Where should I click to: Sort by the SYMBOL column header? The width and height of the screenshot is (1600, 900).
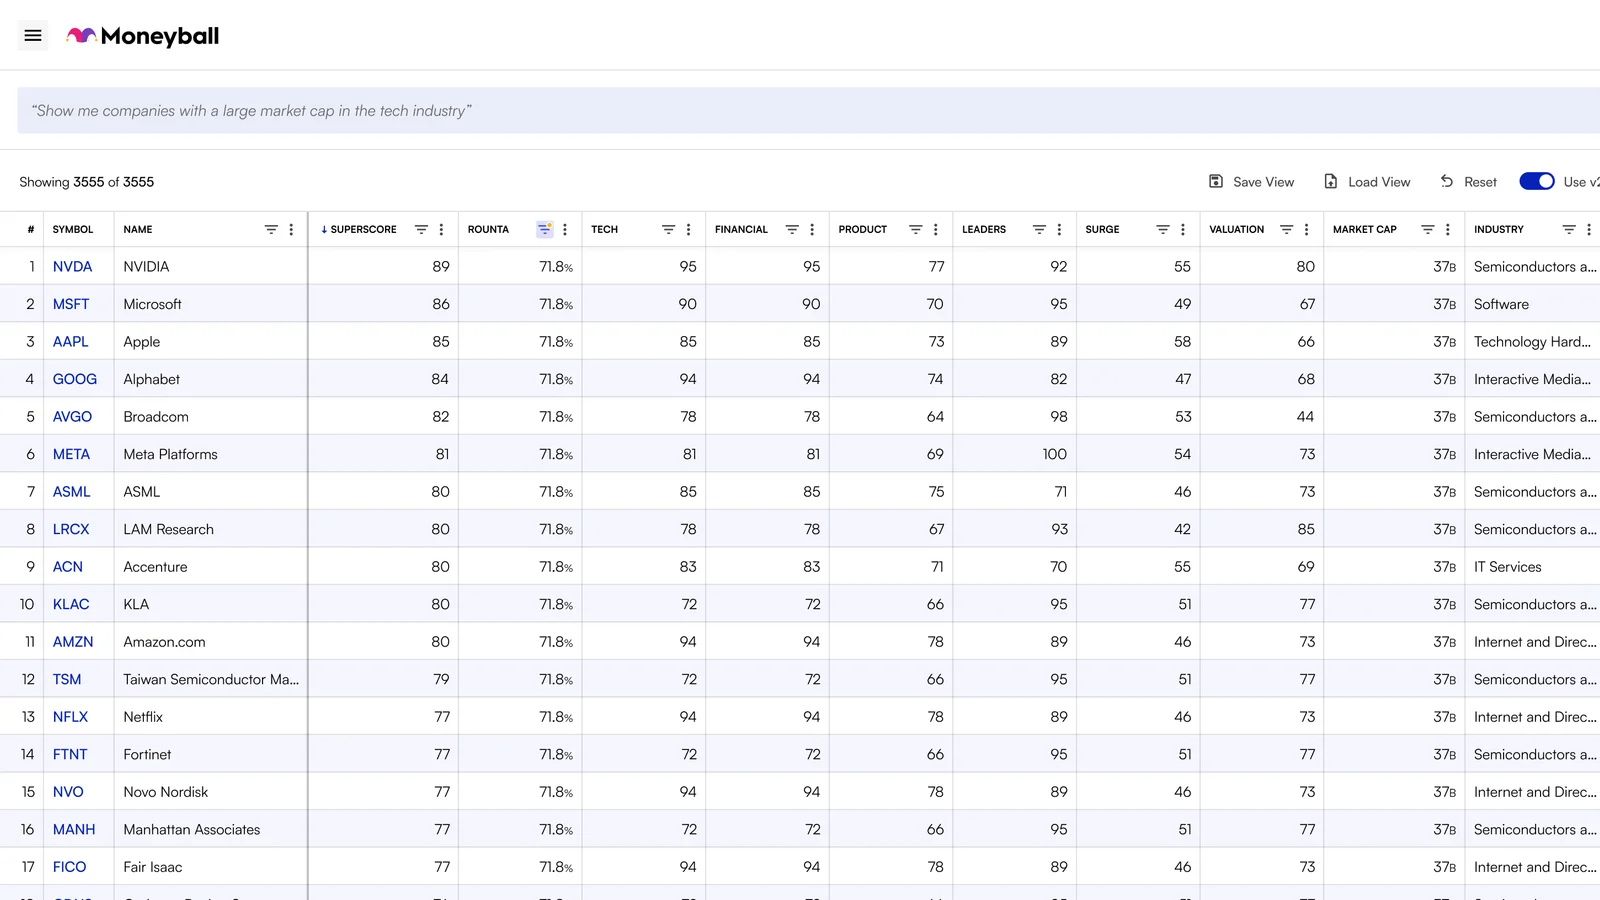tap(73, 230)
